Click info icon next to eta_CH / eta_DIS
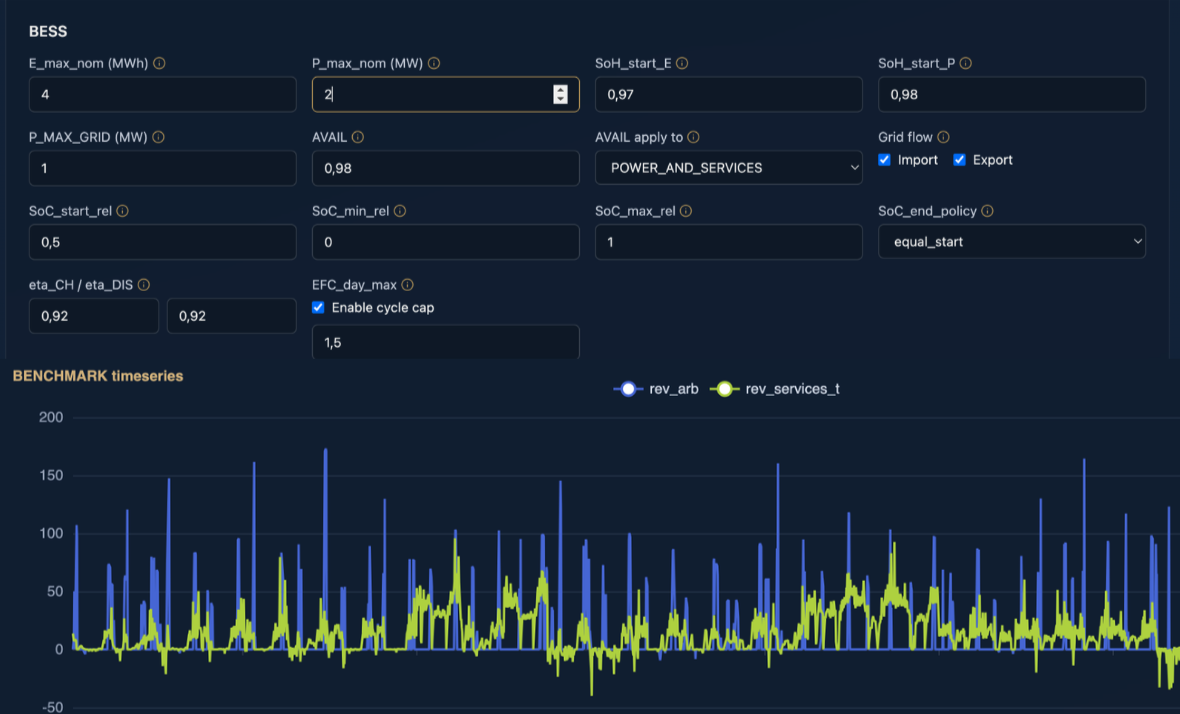Image resolution: width=1180 pixels, height=714 pixels. (x=144, y=284)
